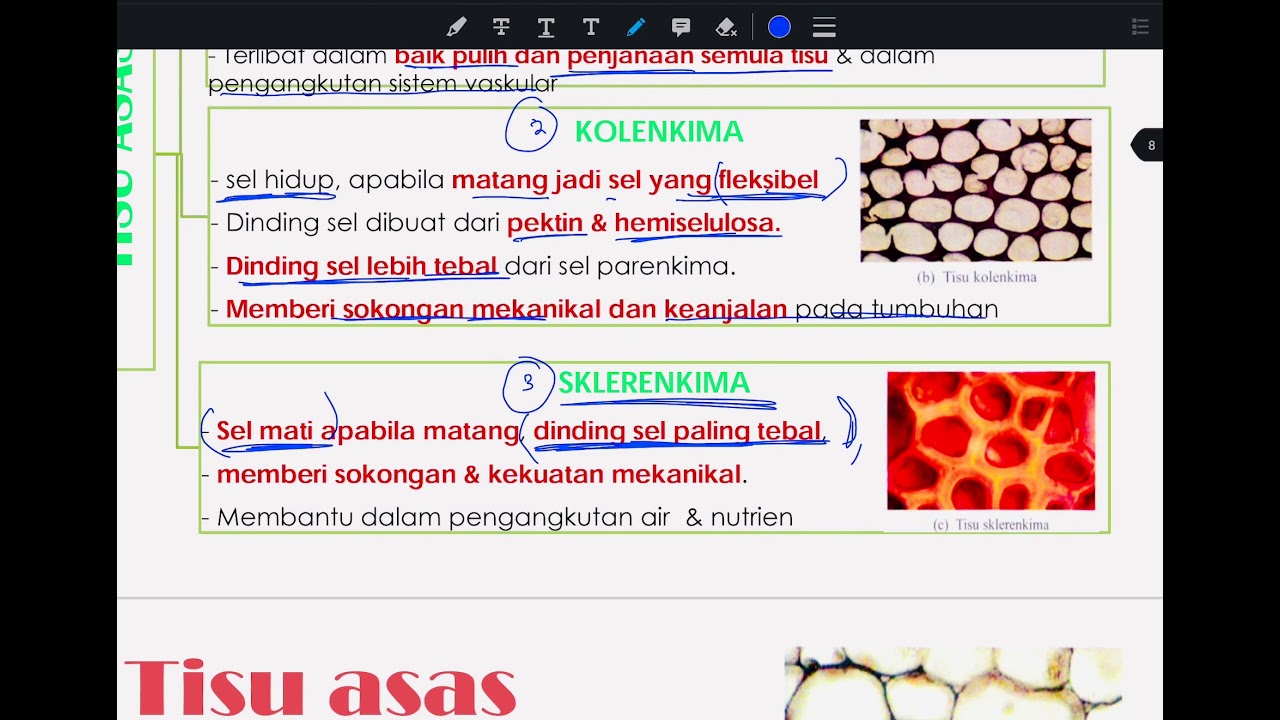Viewport: 1280px width, 720px height.
Task: Click the word 'keanjalan'
Action: coord(726,310)
